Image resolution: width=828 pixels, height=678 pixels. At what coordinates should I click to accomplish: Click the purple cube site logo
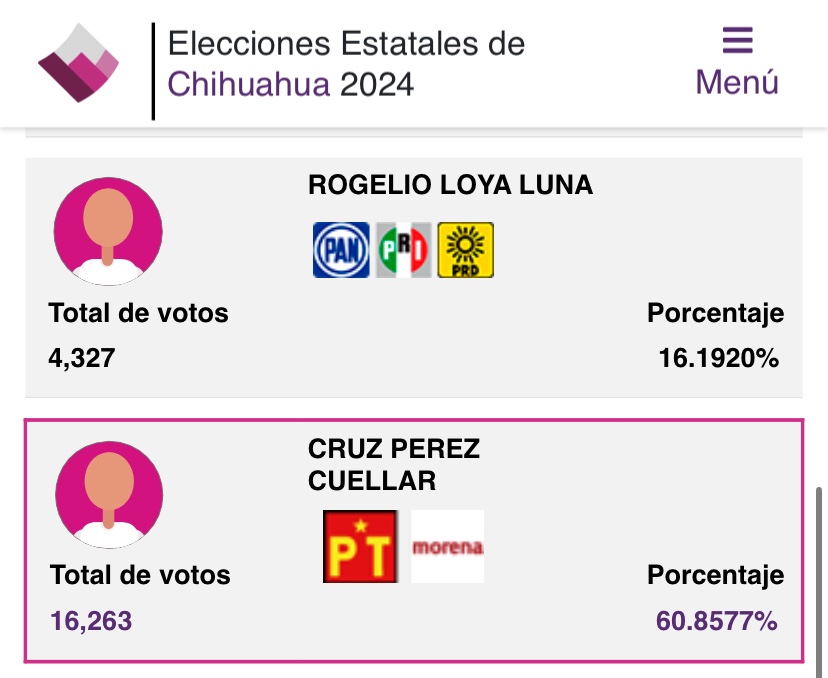tap(78, 62)
